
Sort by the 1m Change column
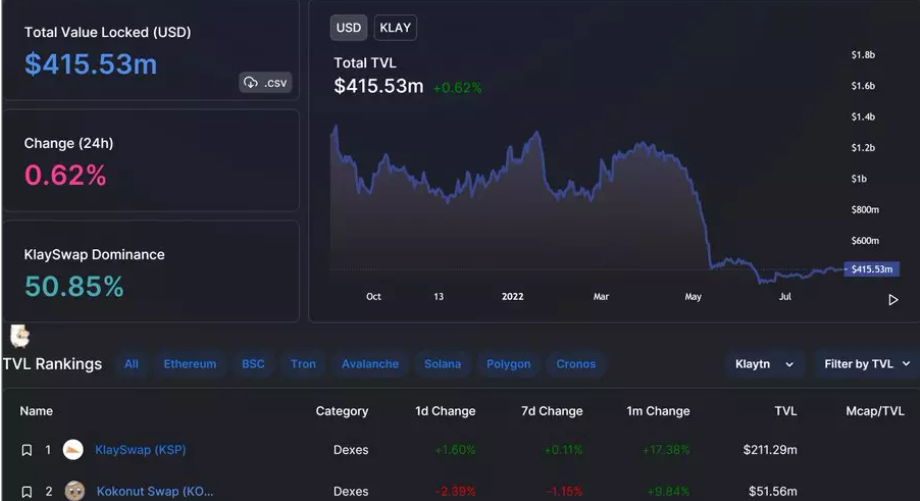[x=658, y=411]
